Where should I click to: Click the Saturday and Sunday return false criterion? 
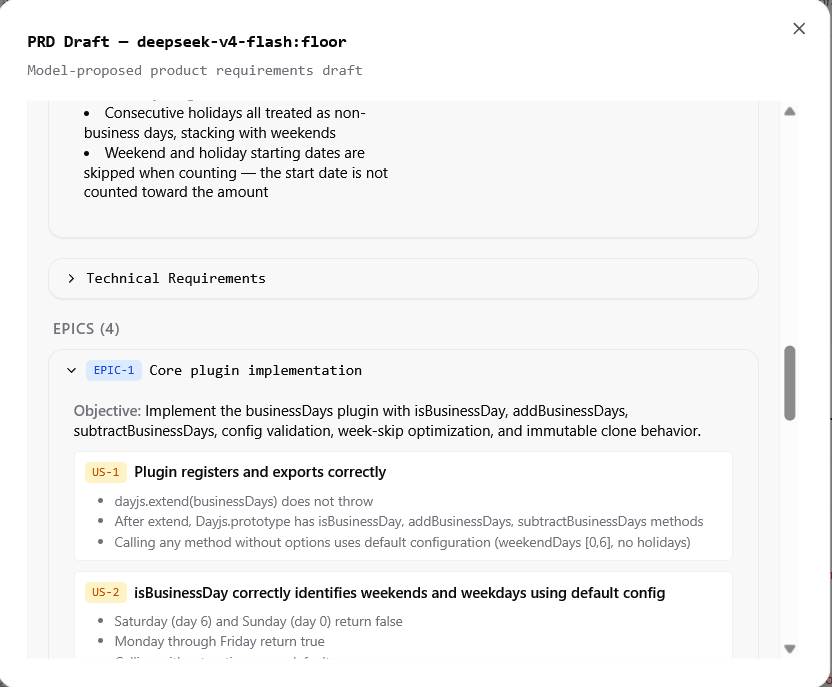click(258, 621)
